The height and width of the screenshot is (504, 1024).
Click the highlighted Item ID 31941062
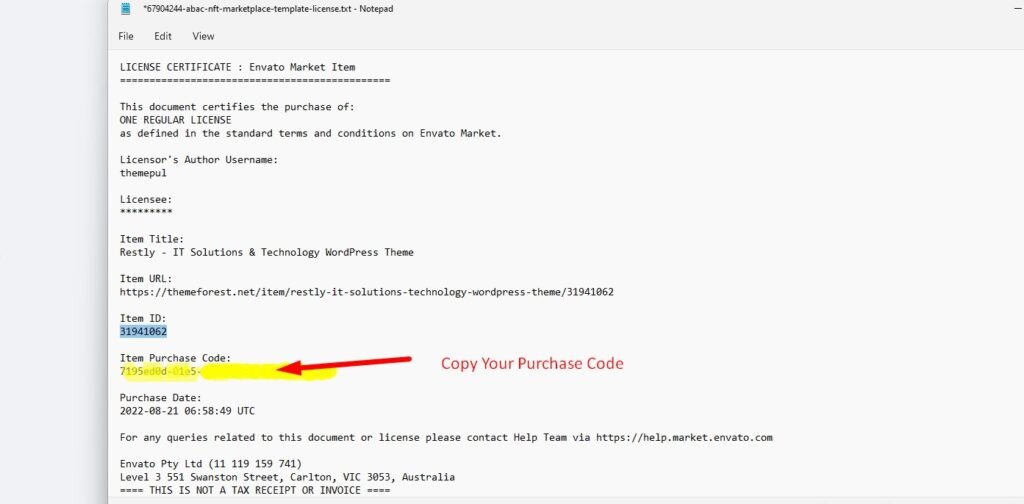click(143, 331)
